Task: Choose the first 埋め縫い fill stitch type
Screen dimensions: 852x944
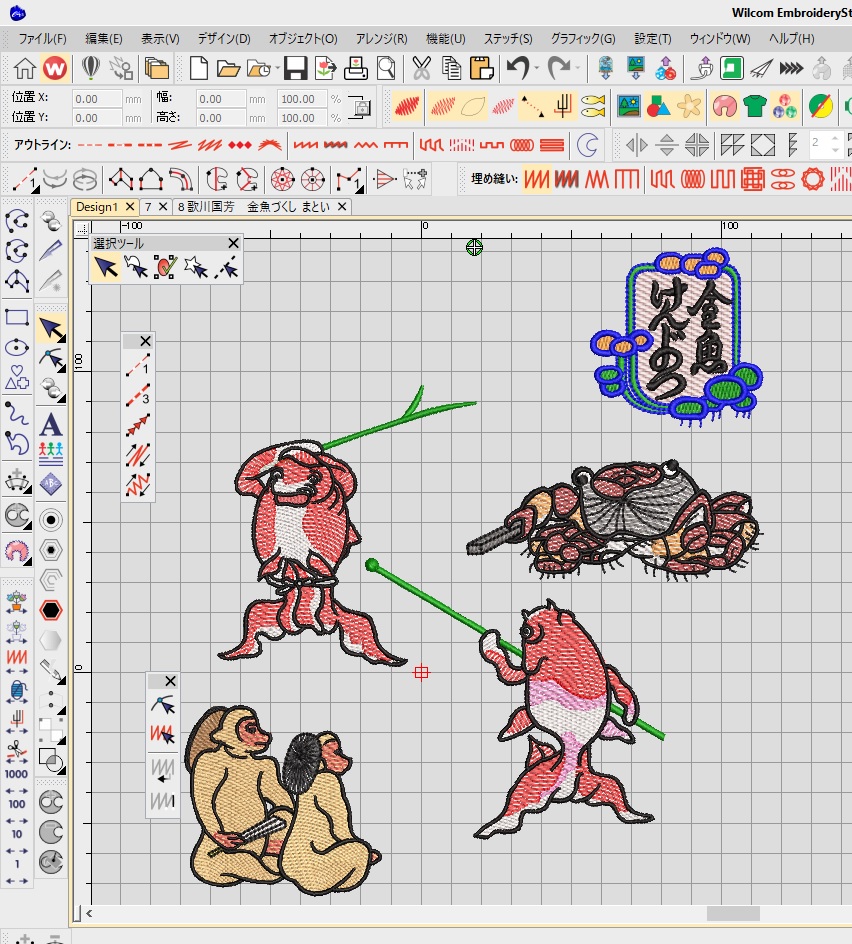Action: pyautogui.click(x=536, y=179)
